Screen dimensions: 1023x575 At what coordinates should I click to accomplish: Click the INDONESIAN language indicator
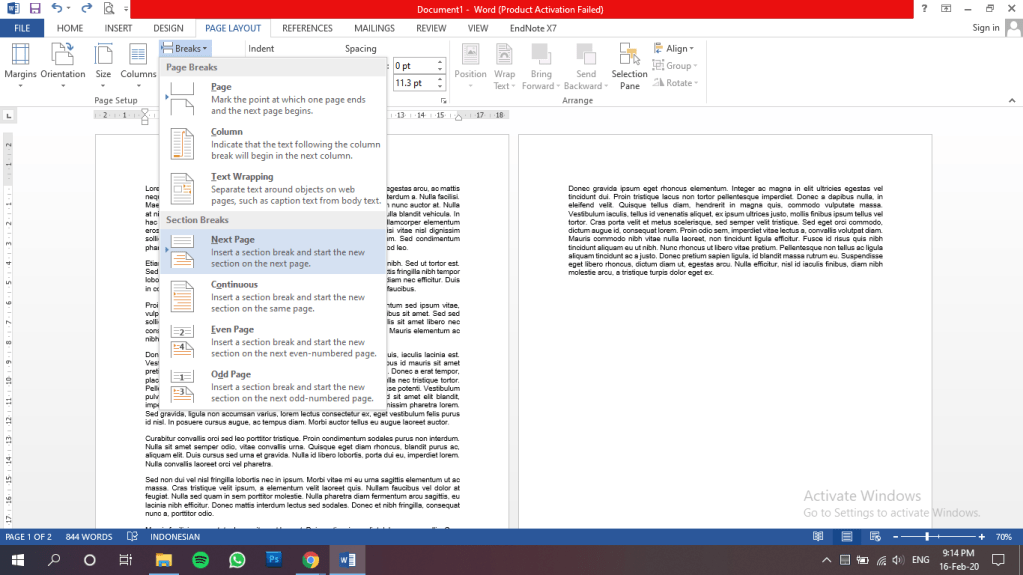pyautogui.click(x=173, y=537)
